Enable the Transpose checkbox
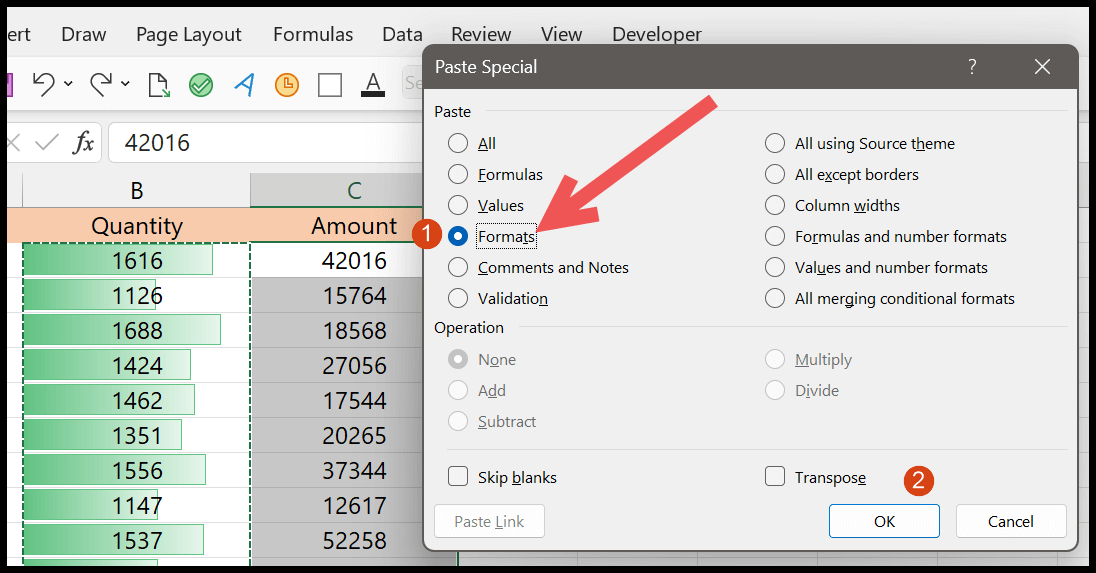Image resolution: width=1096 pixels, height=573 pixels. pyautogui.click(x=774, y=477)
